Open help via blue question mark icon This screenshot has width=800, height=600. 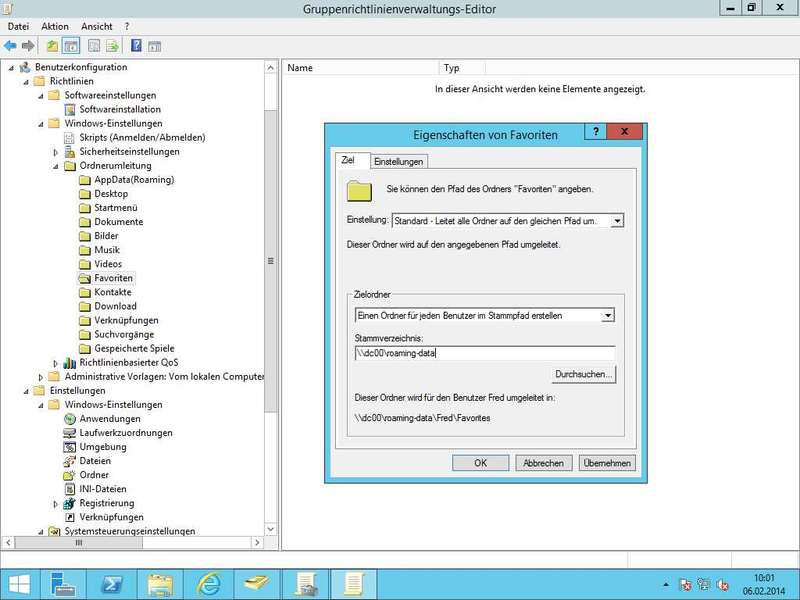(x=136, y=46)
